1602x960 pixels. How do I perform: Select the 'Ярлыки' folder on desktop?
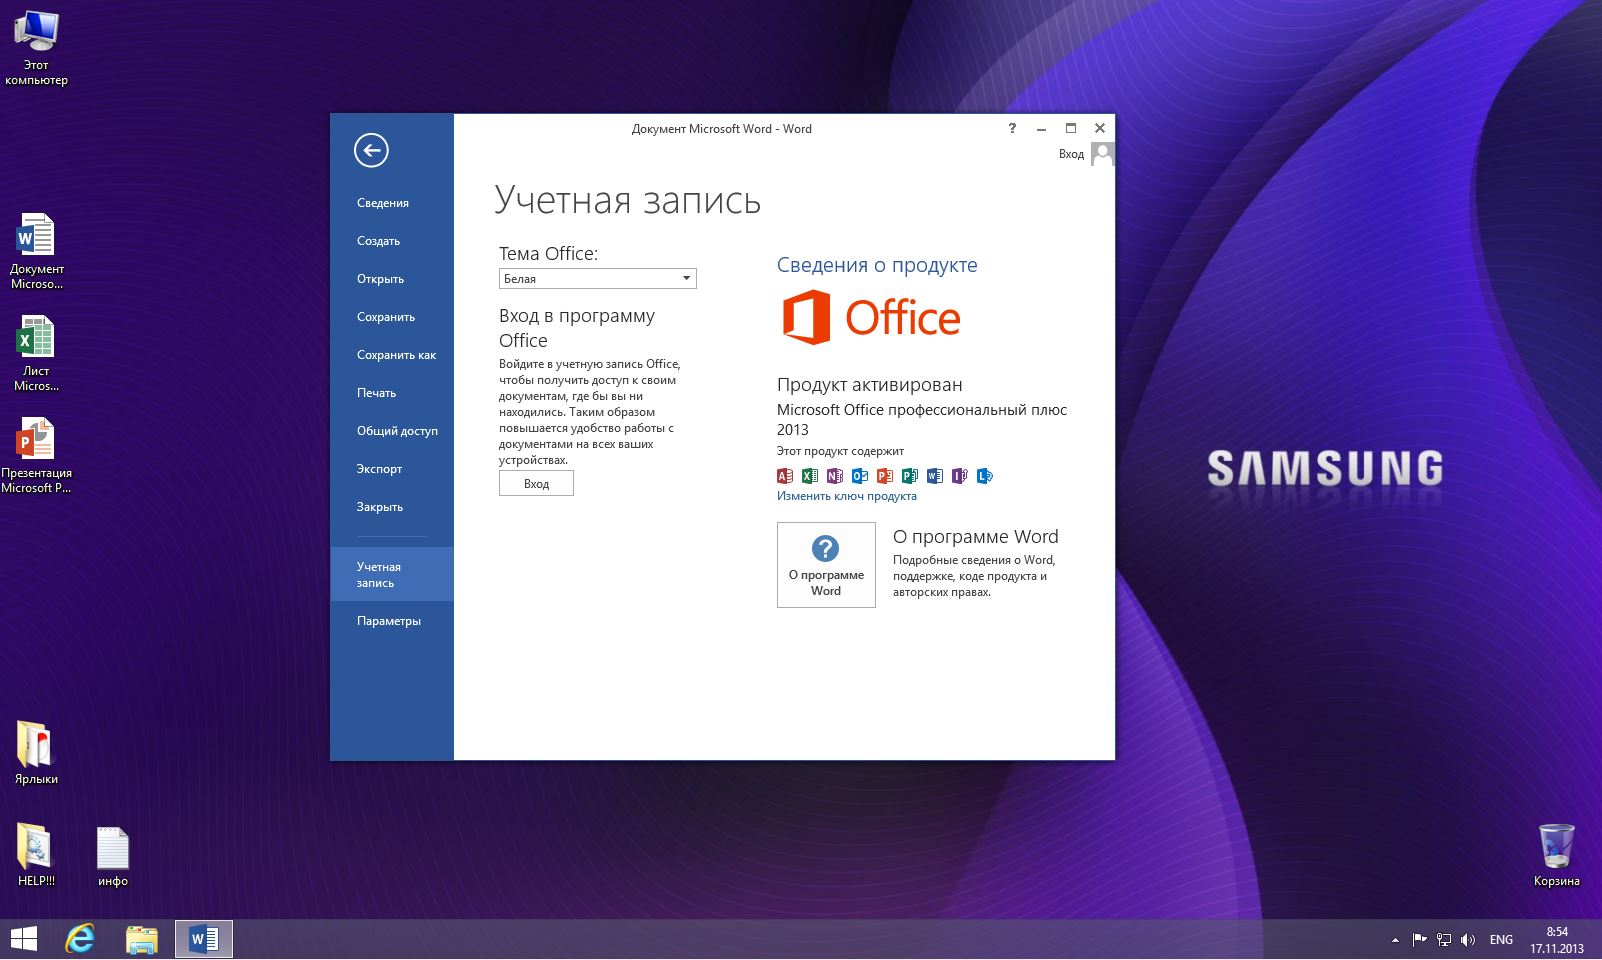click(x=36, y=752)
